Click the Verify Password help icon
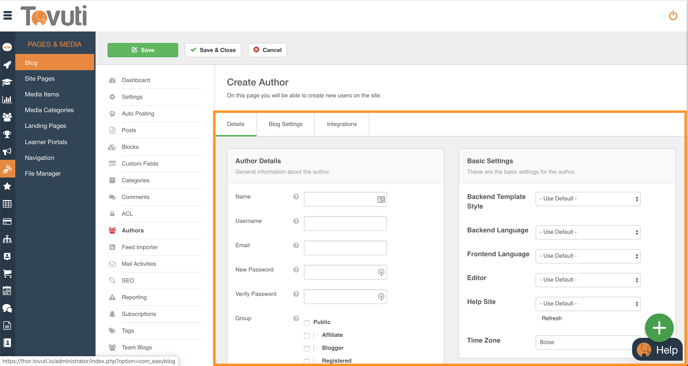Screen dimensions: 688x366 296,294
